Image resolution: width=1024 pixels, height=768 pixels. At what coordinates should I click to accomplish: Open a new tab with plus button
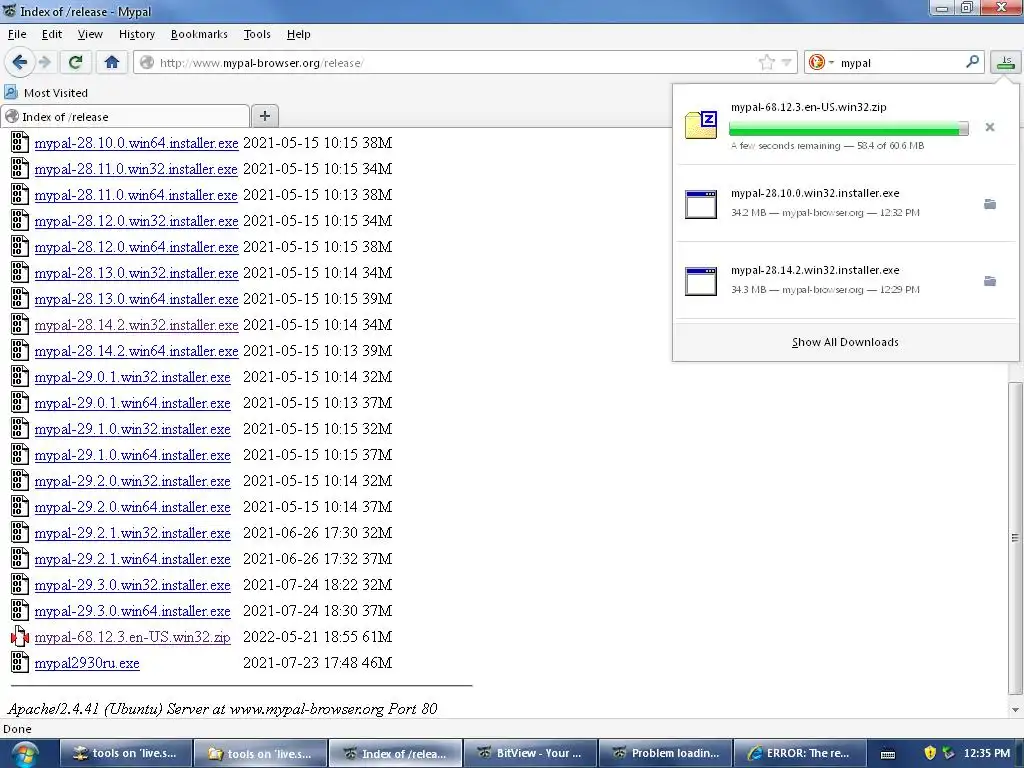[264, 116]
